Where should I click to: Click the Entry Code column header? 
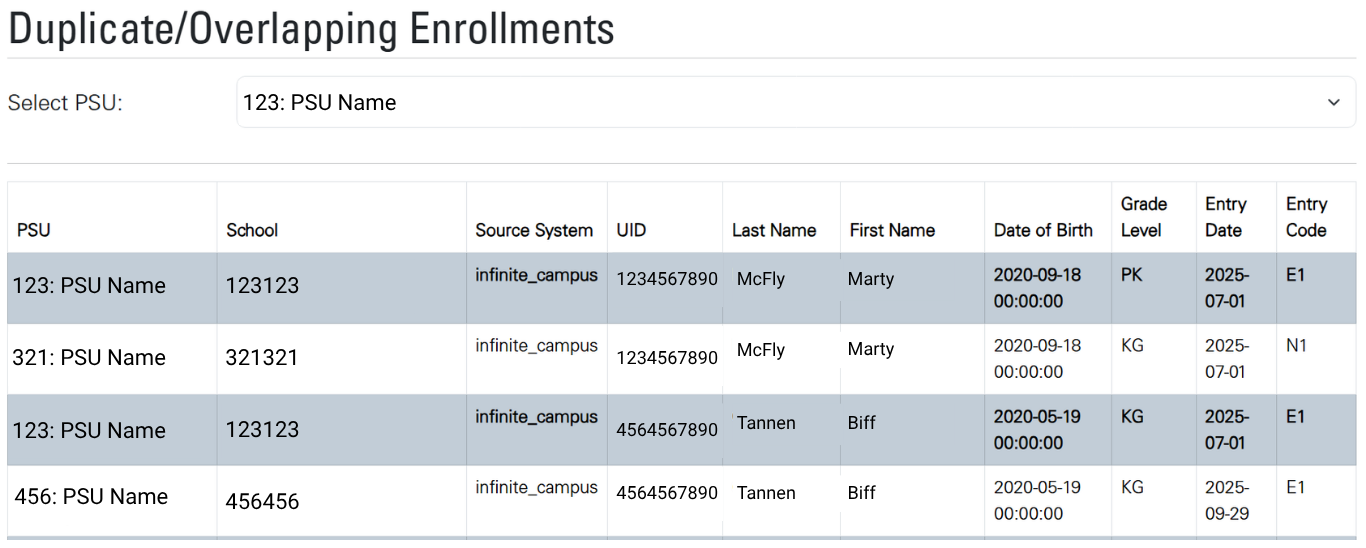pos(1306,217)
